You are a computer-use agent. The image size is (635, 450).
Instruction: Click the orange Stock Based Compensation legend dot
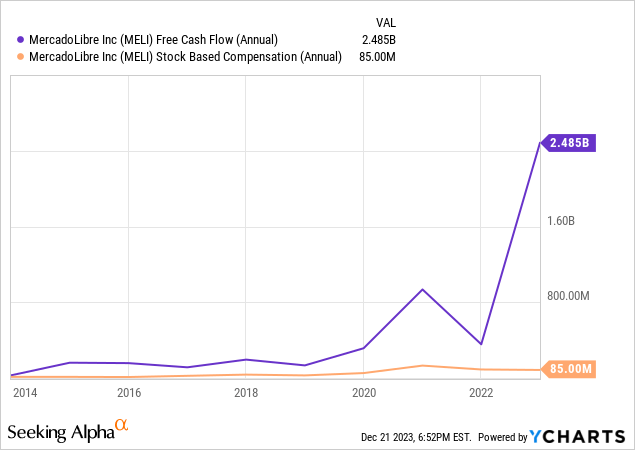pyautogui.click(x=20, y=57)
